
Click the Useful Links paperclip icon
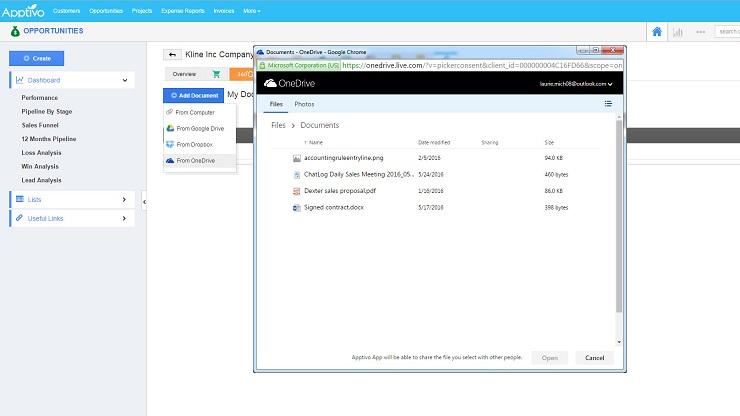(19, 218)
